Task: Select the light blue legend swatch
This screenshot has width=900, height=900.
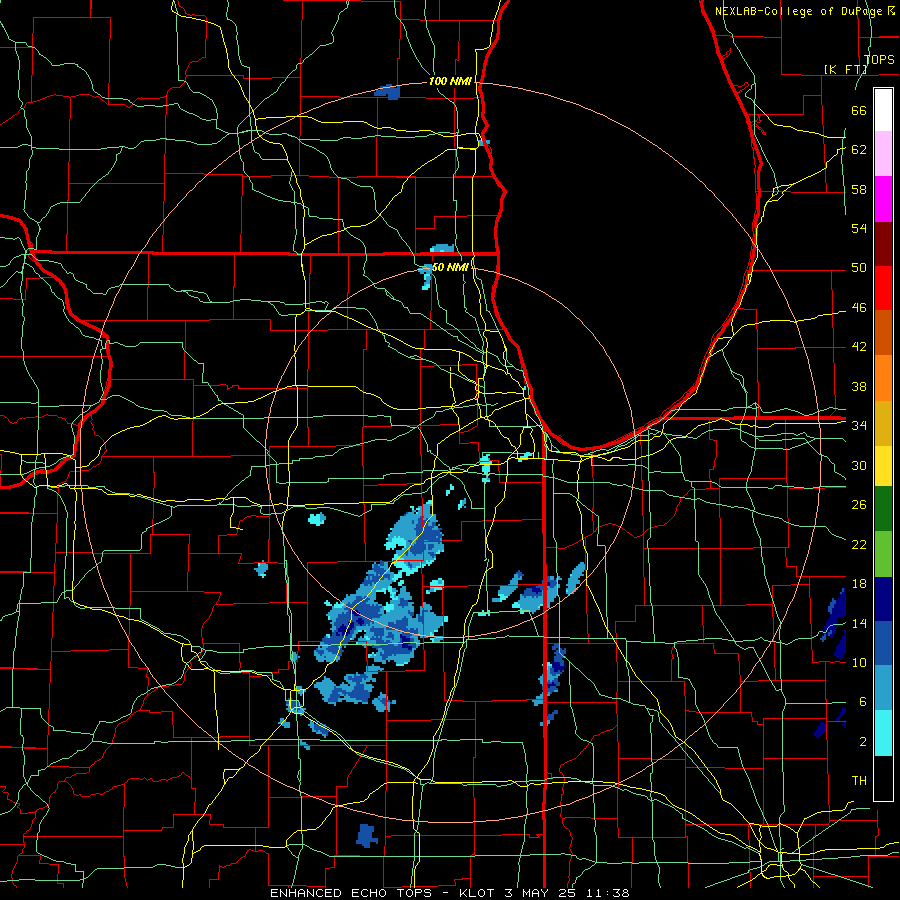Action: click(x=883, y=688)
